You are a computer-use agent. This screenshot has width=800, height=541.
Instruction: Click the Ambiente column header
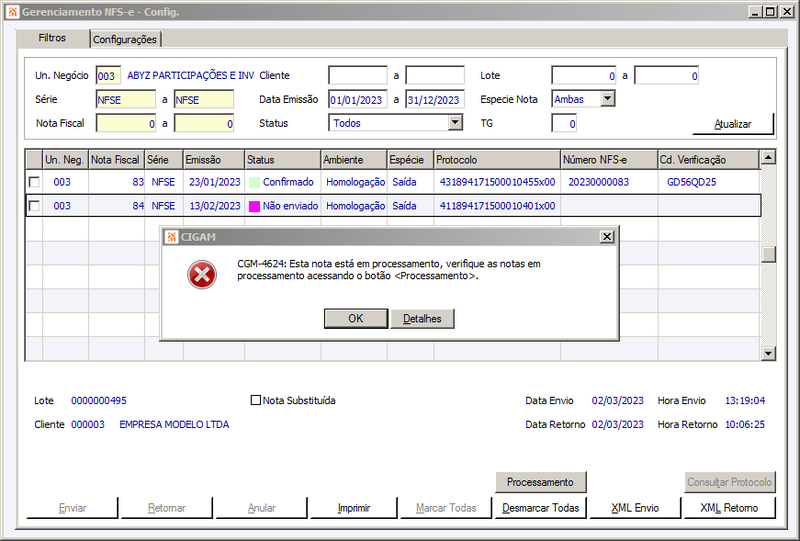(x=354, y=160)
